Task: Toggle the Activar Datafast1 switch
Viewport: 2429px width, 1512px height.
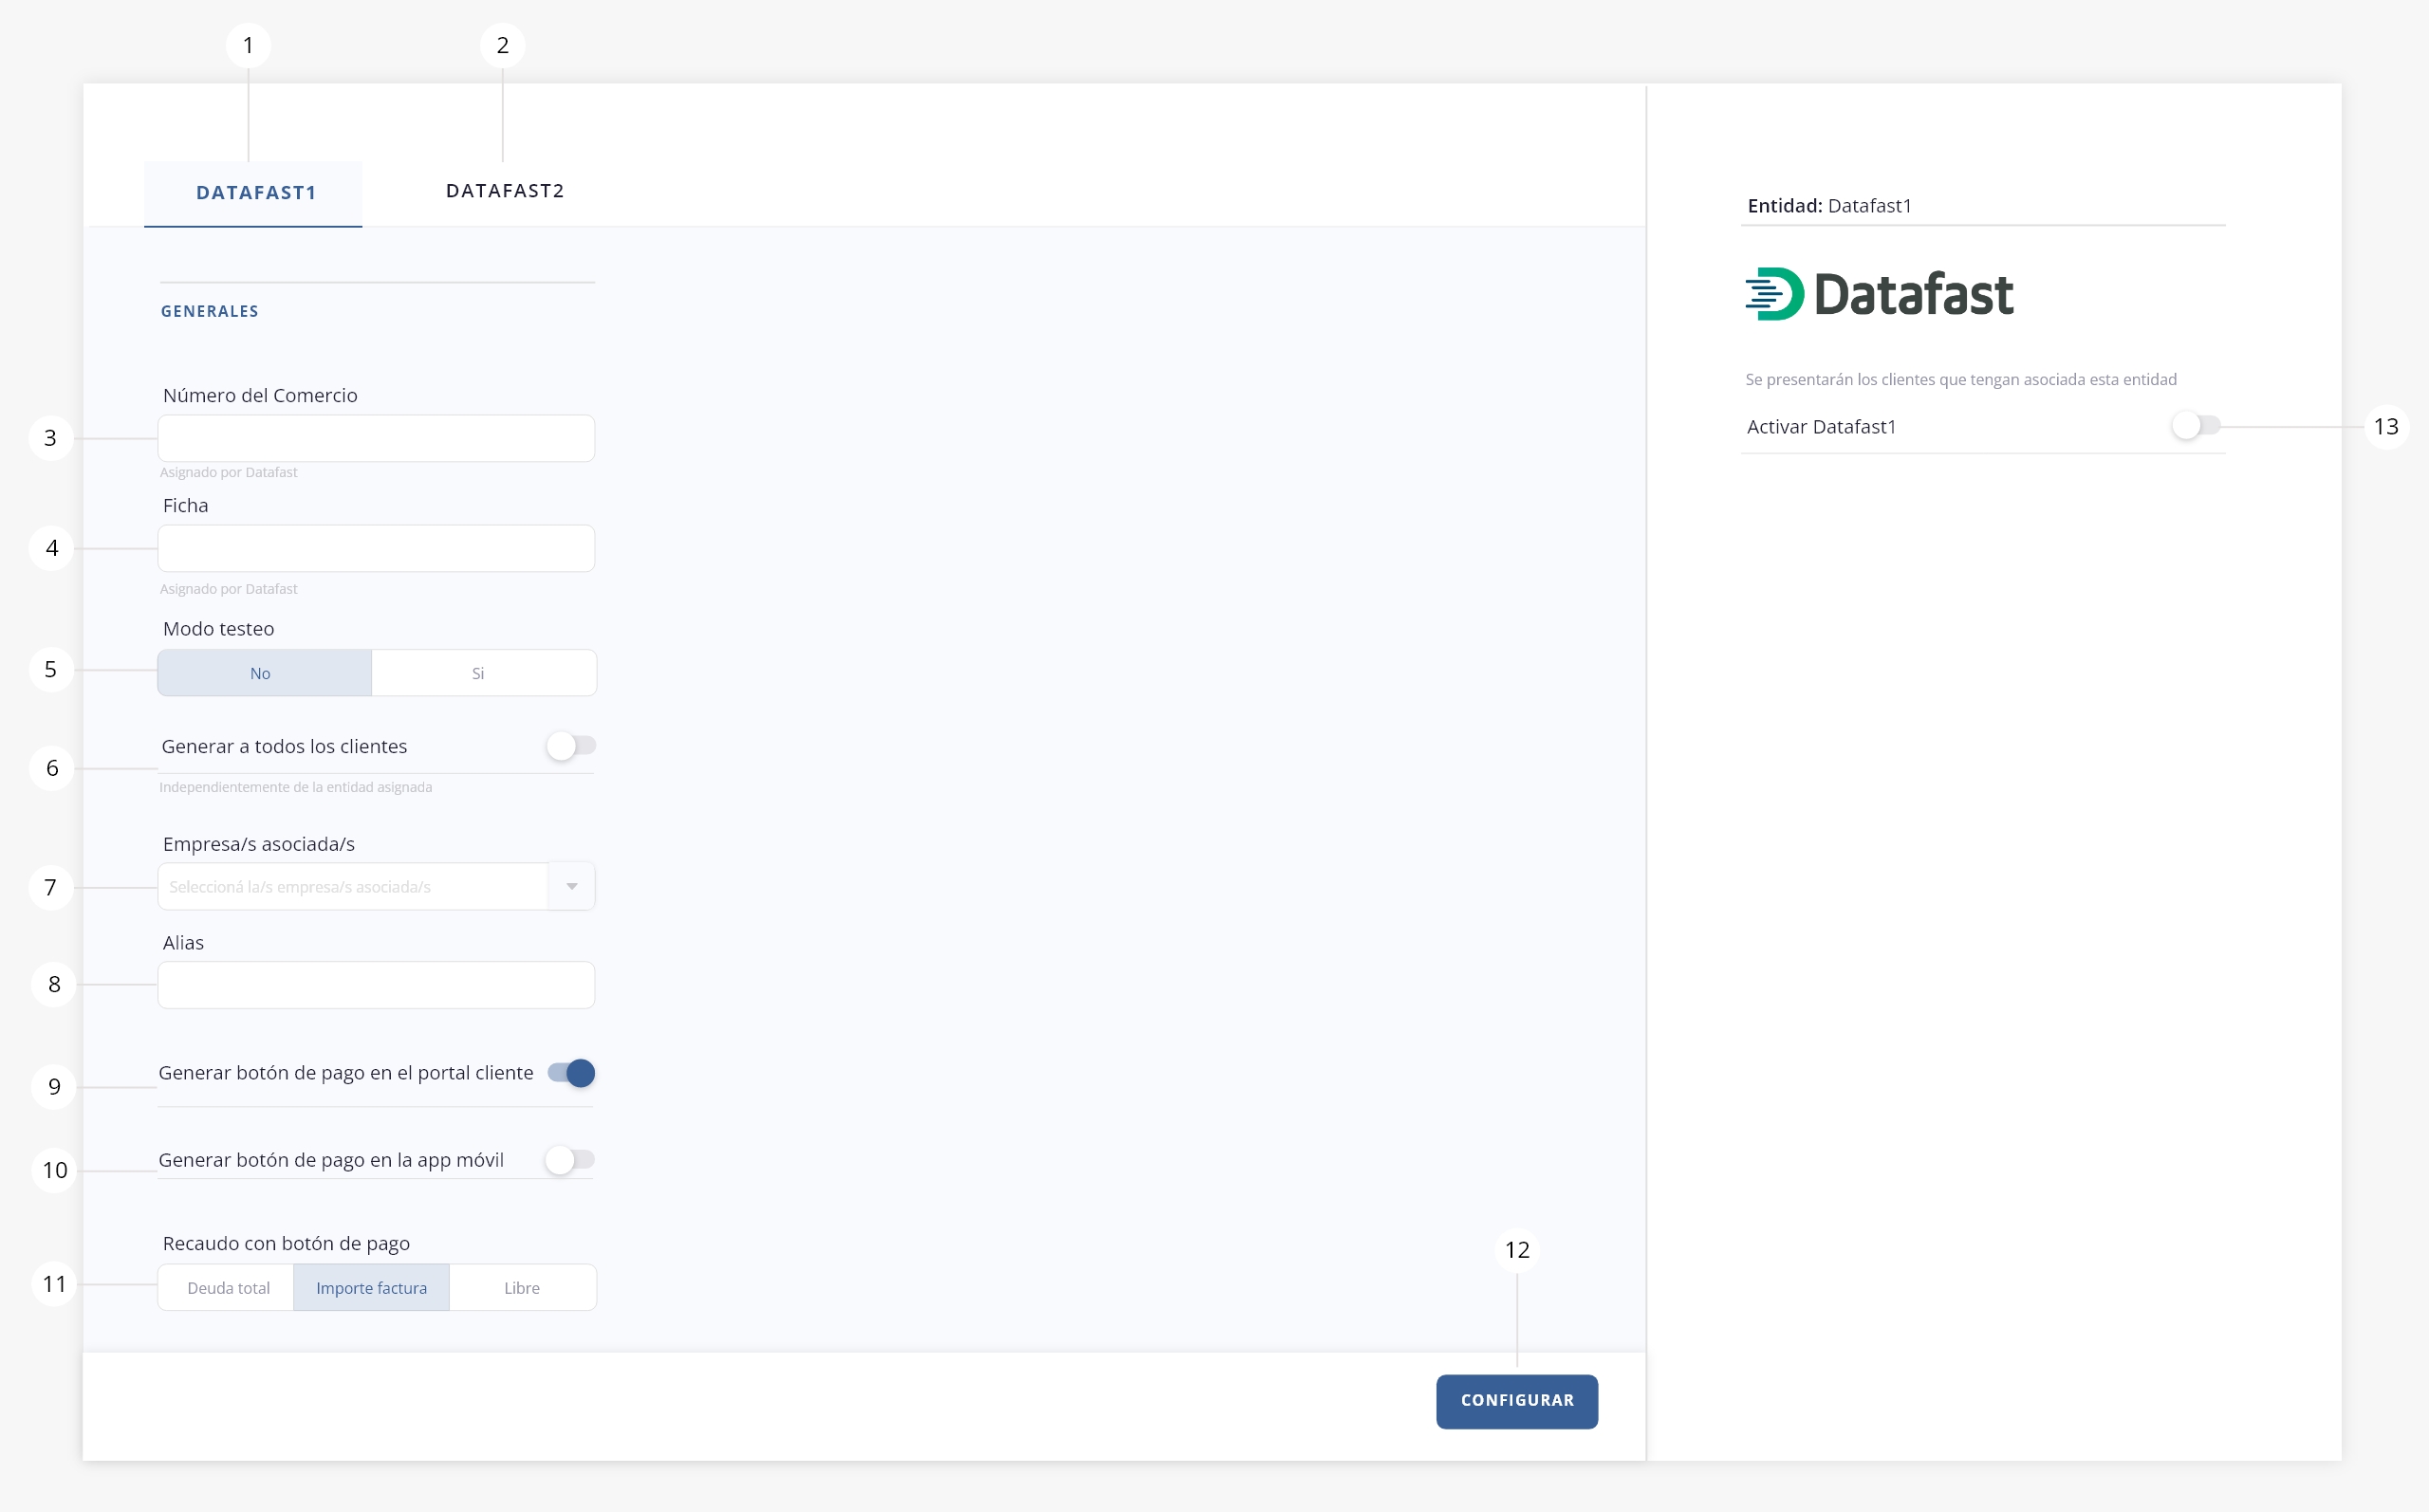Action: (x=2195, y=426)
